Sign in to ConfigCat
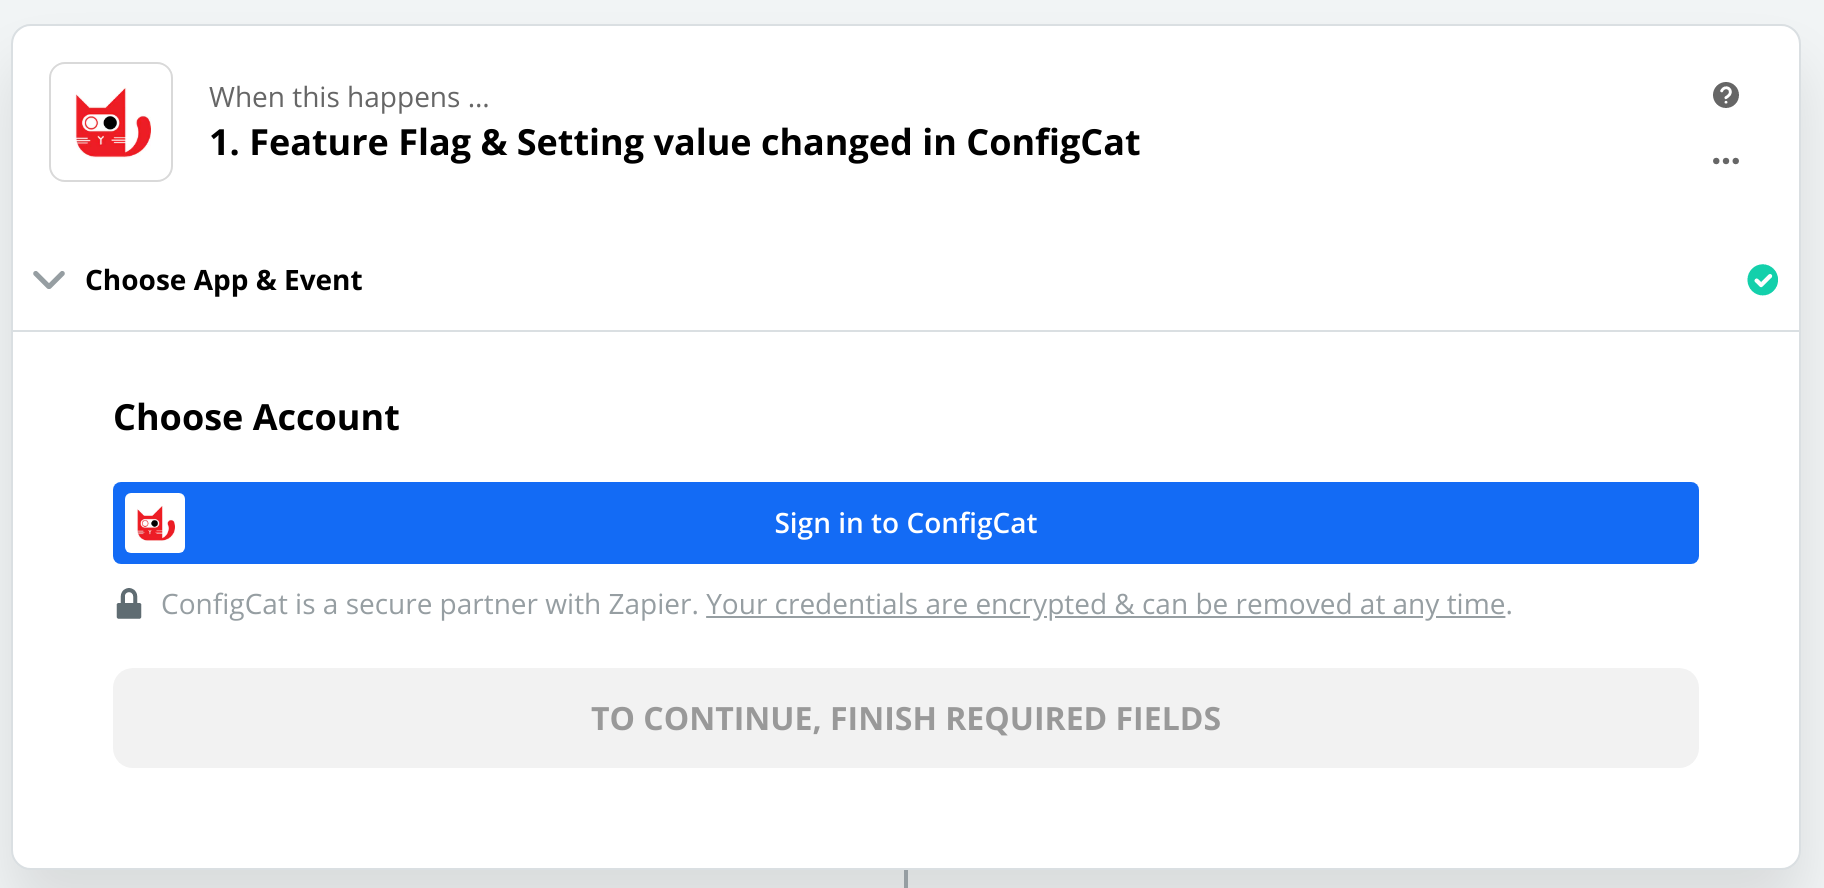 [x=905, y=522]
